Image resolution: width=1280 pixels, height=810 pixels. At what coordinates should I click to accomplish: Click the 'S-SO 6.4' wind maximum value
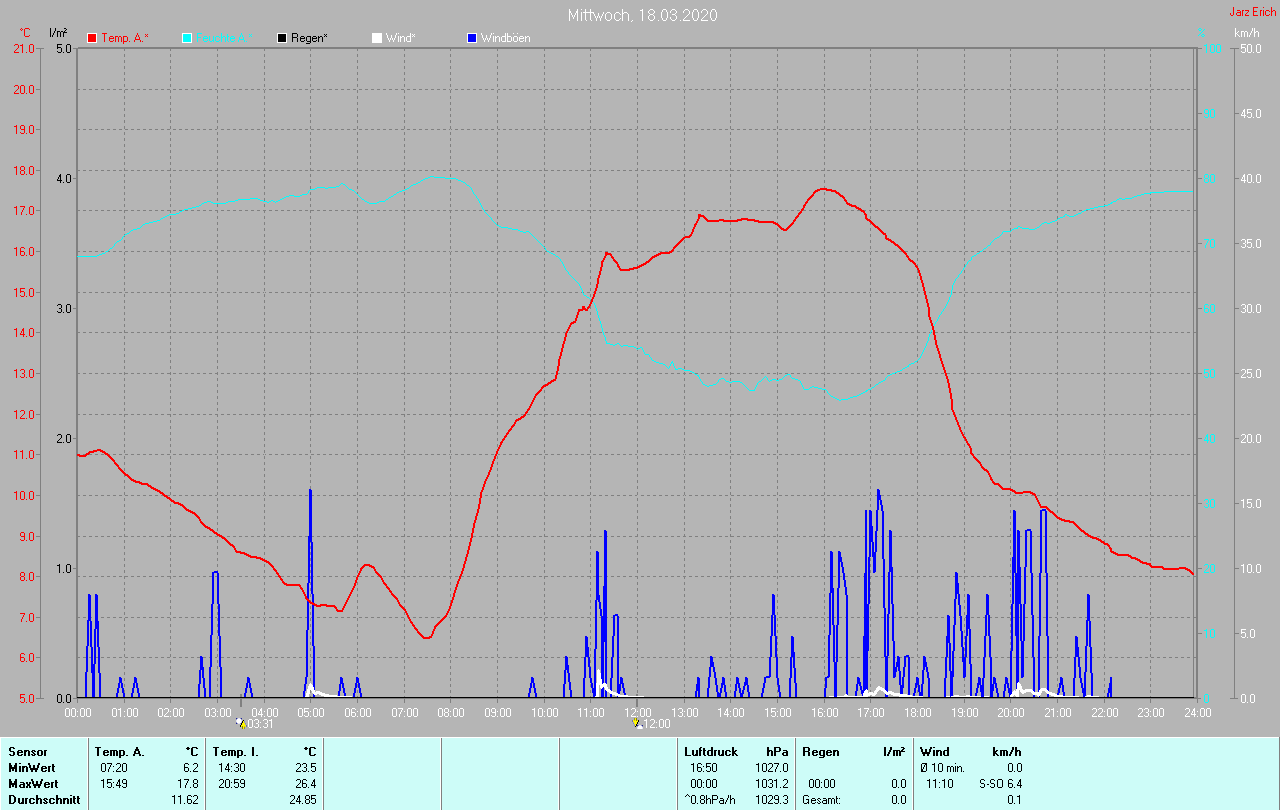pos(1000,784)
